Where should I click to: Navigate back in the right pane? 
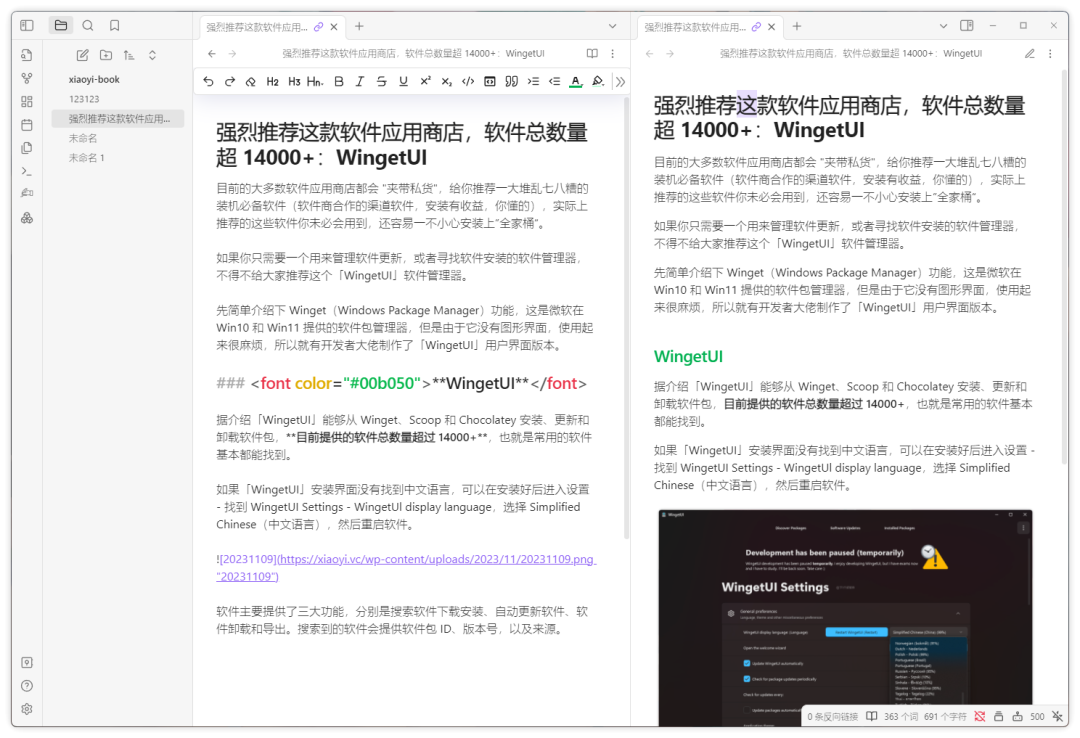pos(650,53)
